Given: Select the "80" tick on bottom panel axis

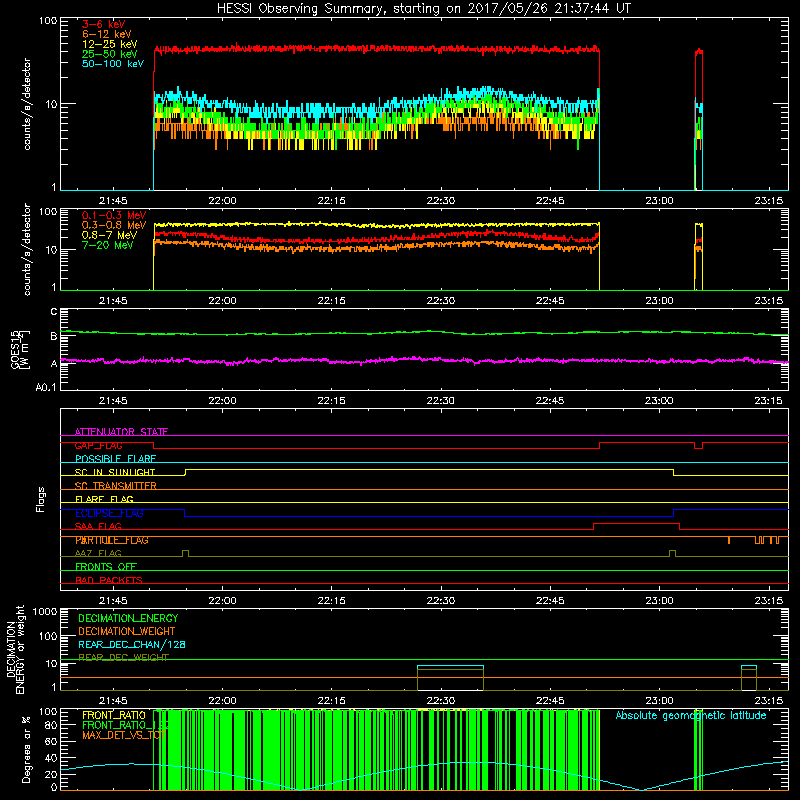Looking at the screenshot, I should [51, 725].
